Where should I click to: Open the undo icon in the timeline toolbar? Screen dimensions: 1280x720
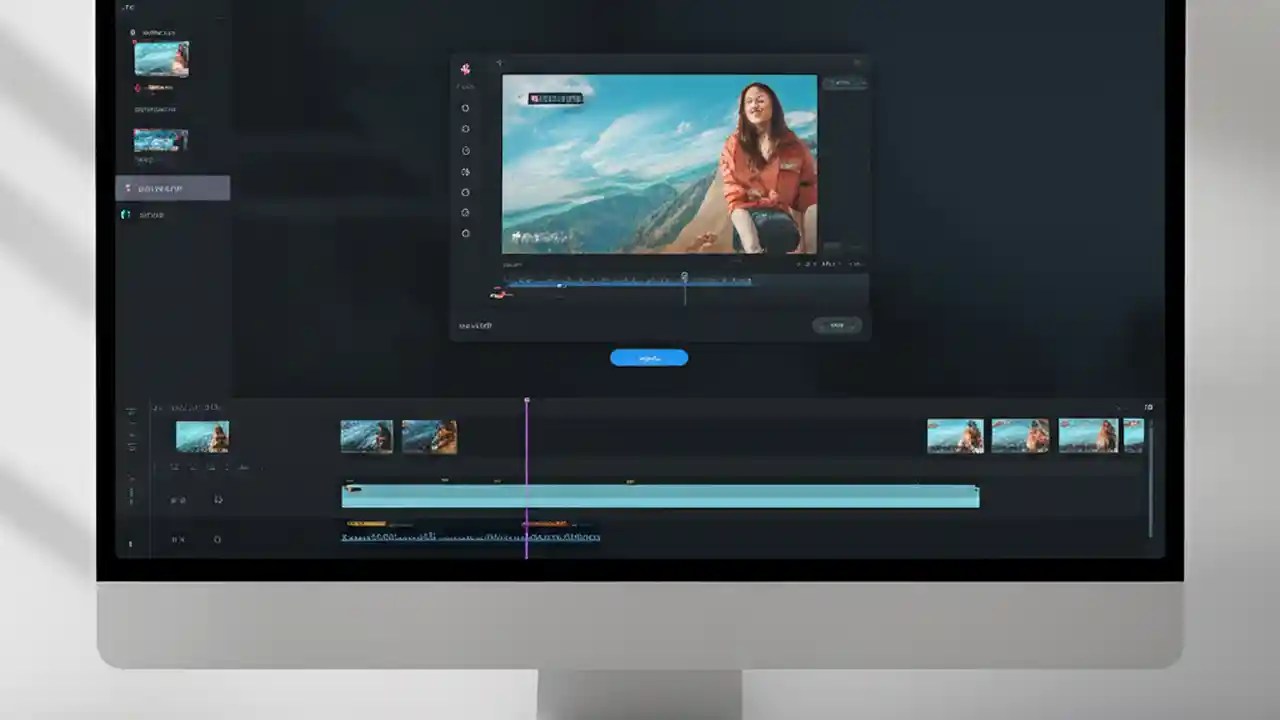click(196, 467)
